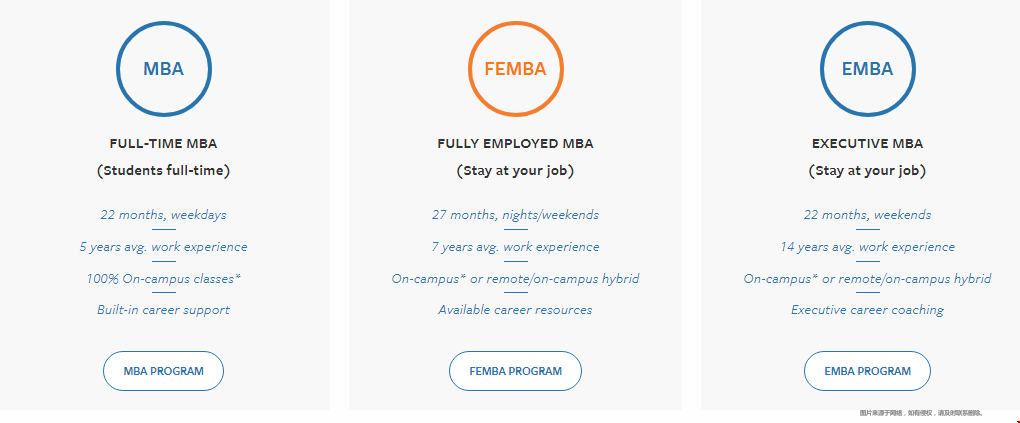Image resolution: width=1020 pixels, height=423 pixels.
Task: Click 'Executive career coaching' text
Action: 867,310
